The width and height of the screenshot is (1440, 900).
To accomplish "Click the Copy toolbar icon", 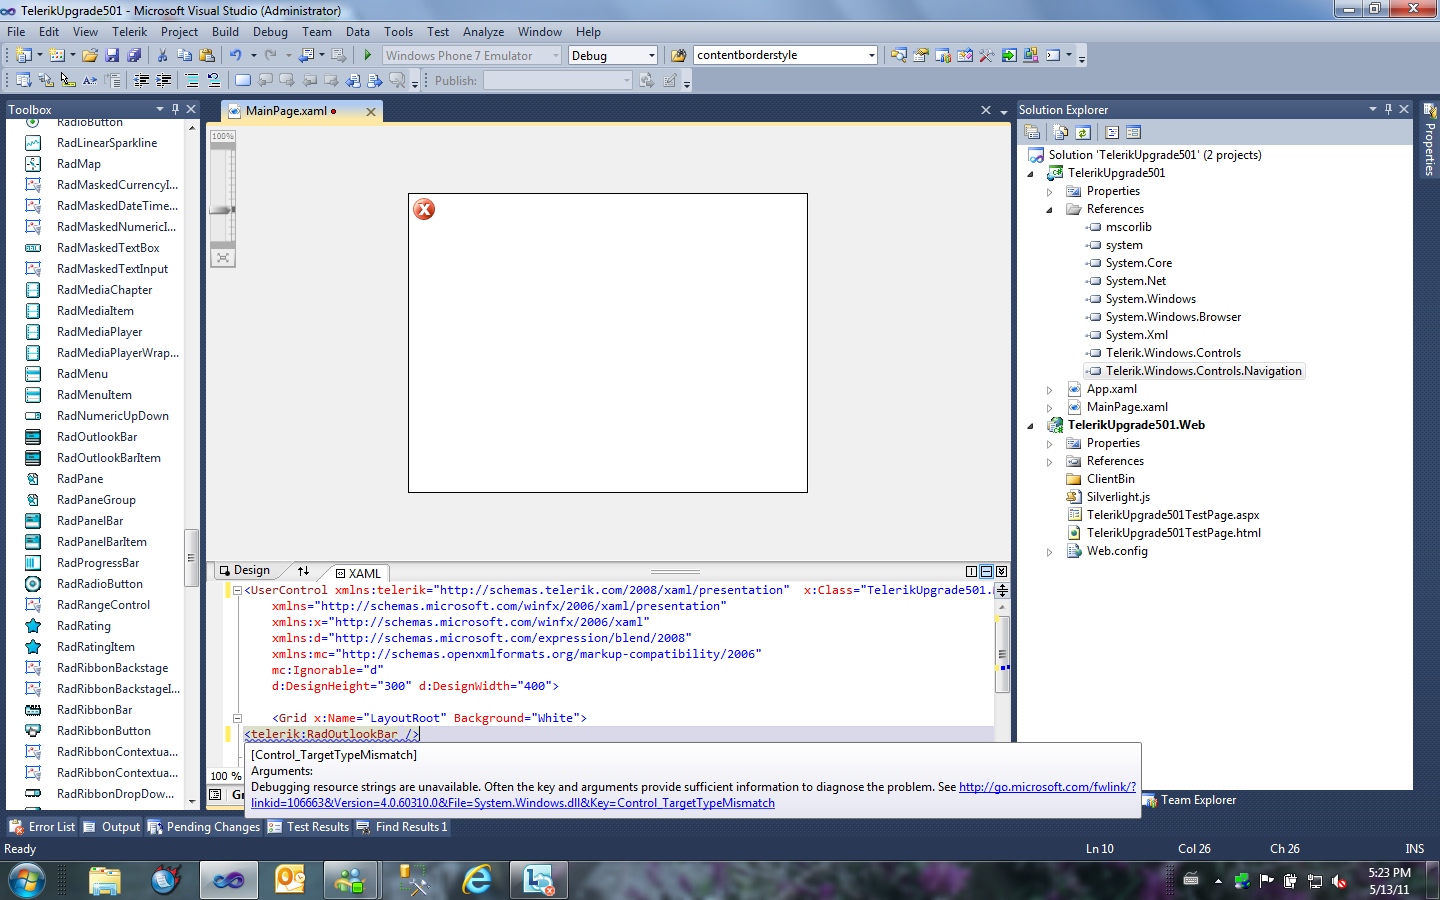I will pyautogui.click(x=185, y=55).
